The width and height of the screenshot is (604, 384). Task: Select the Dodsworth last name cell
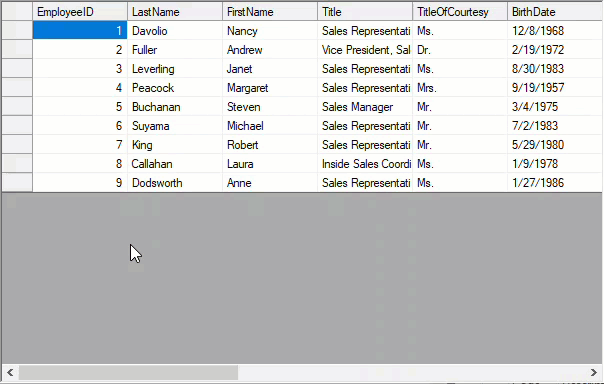tap(175, 183)
